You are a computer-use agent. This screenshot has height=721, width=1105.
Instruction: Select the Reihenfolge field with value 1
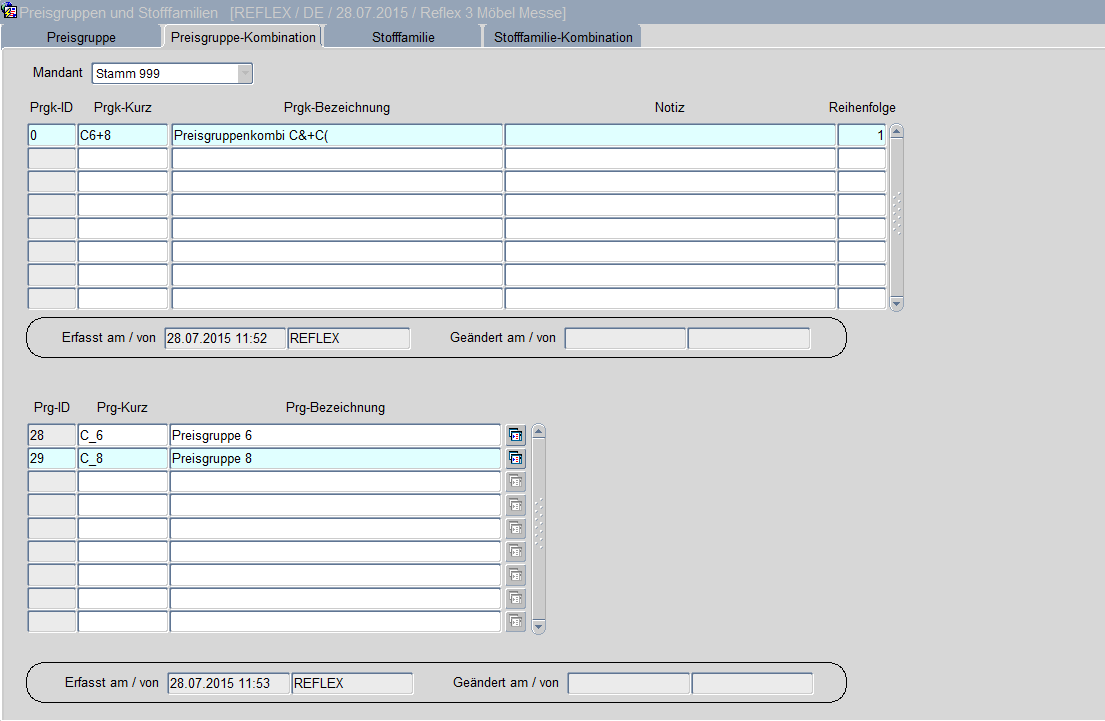(x=861, y=135)
